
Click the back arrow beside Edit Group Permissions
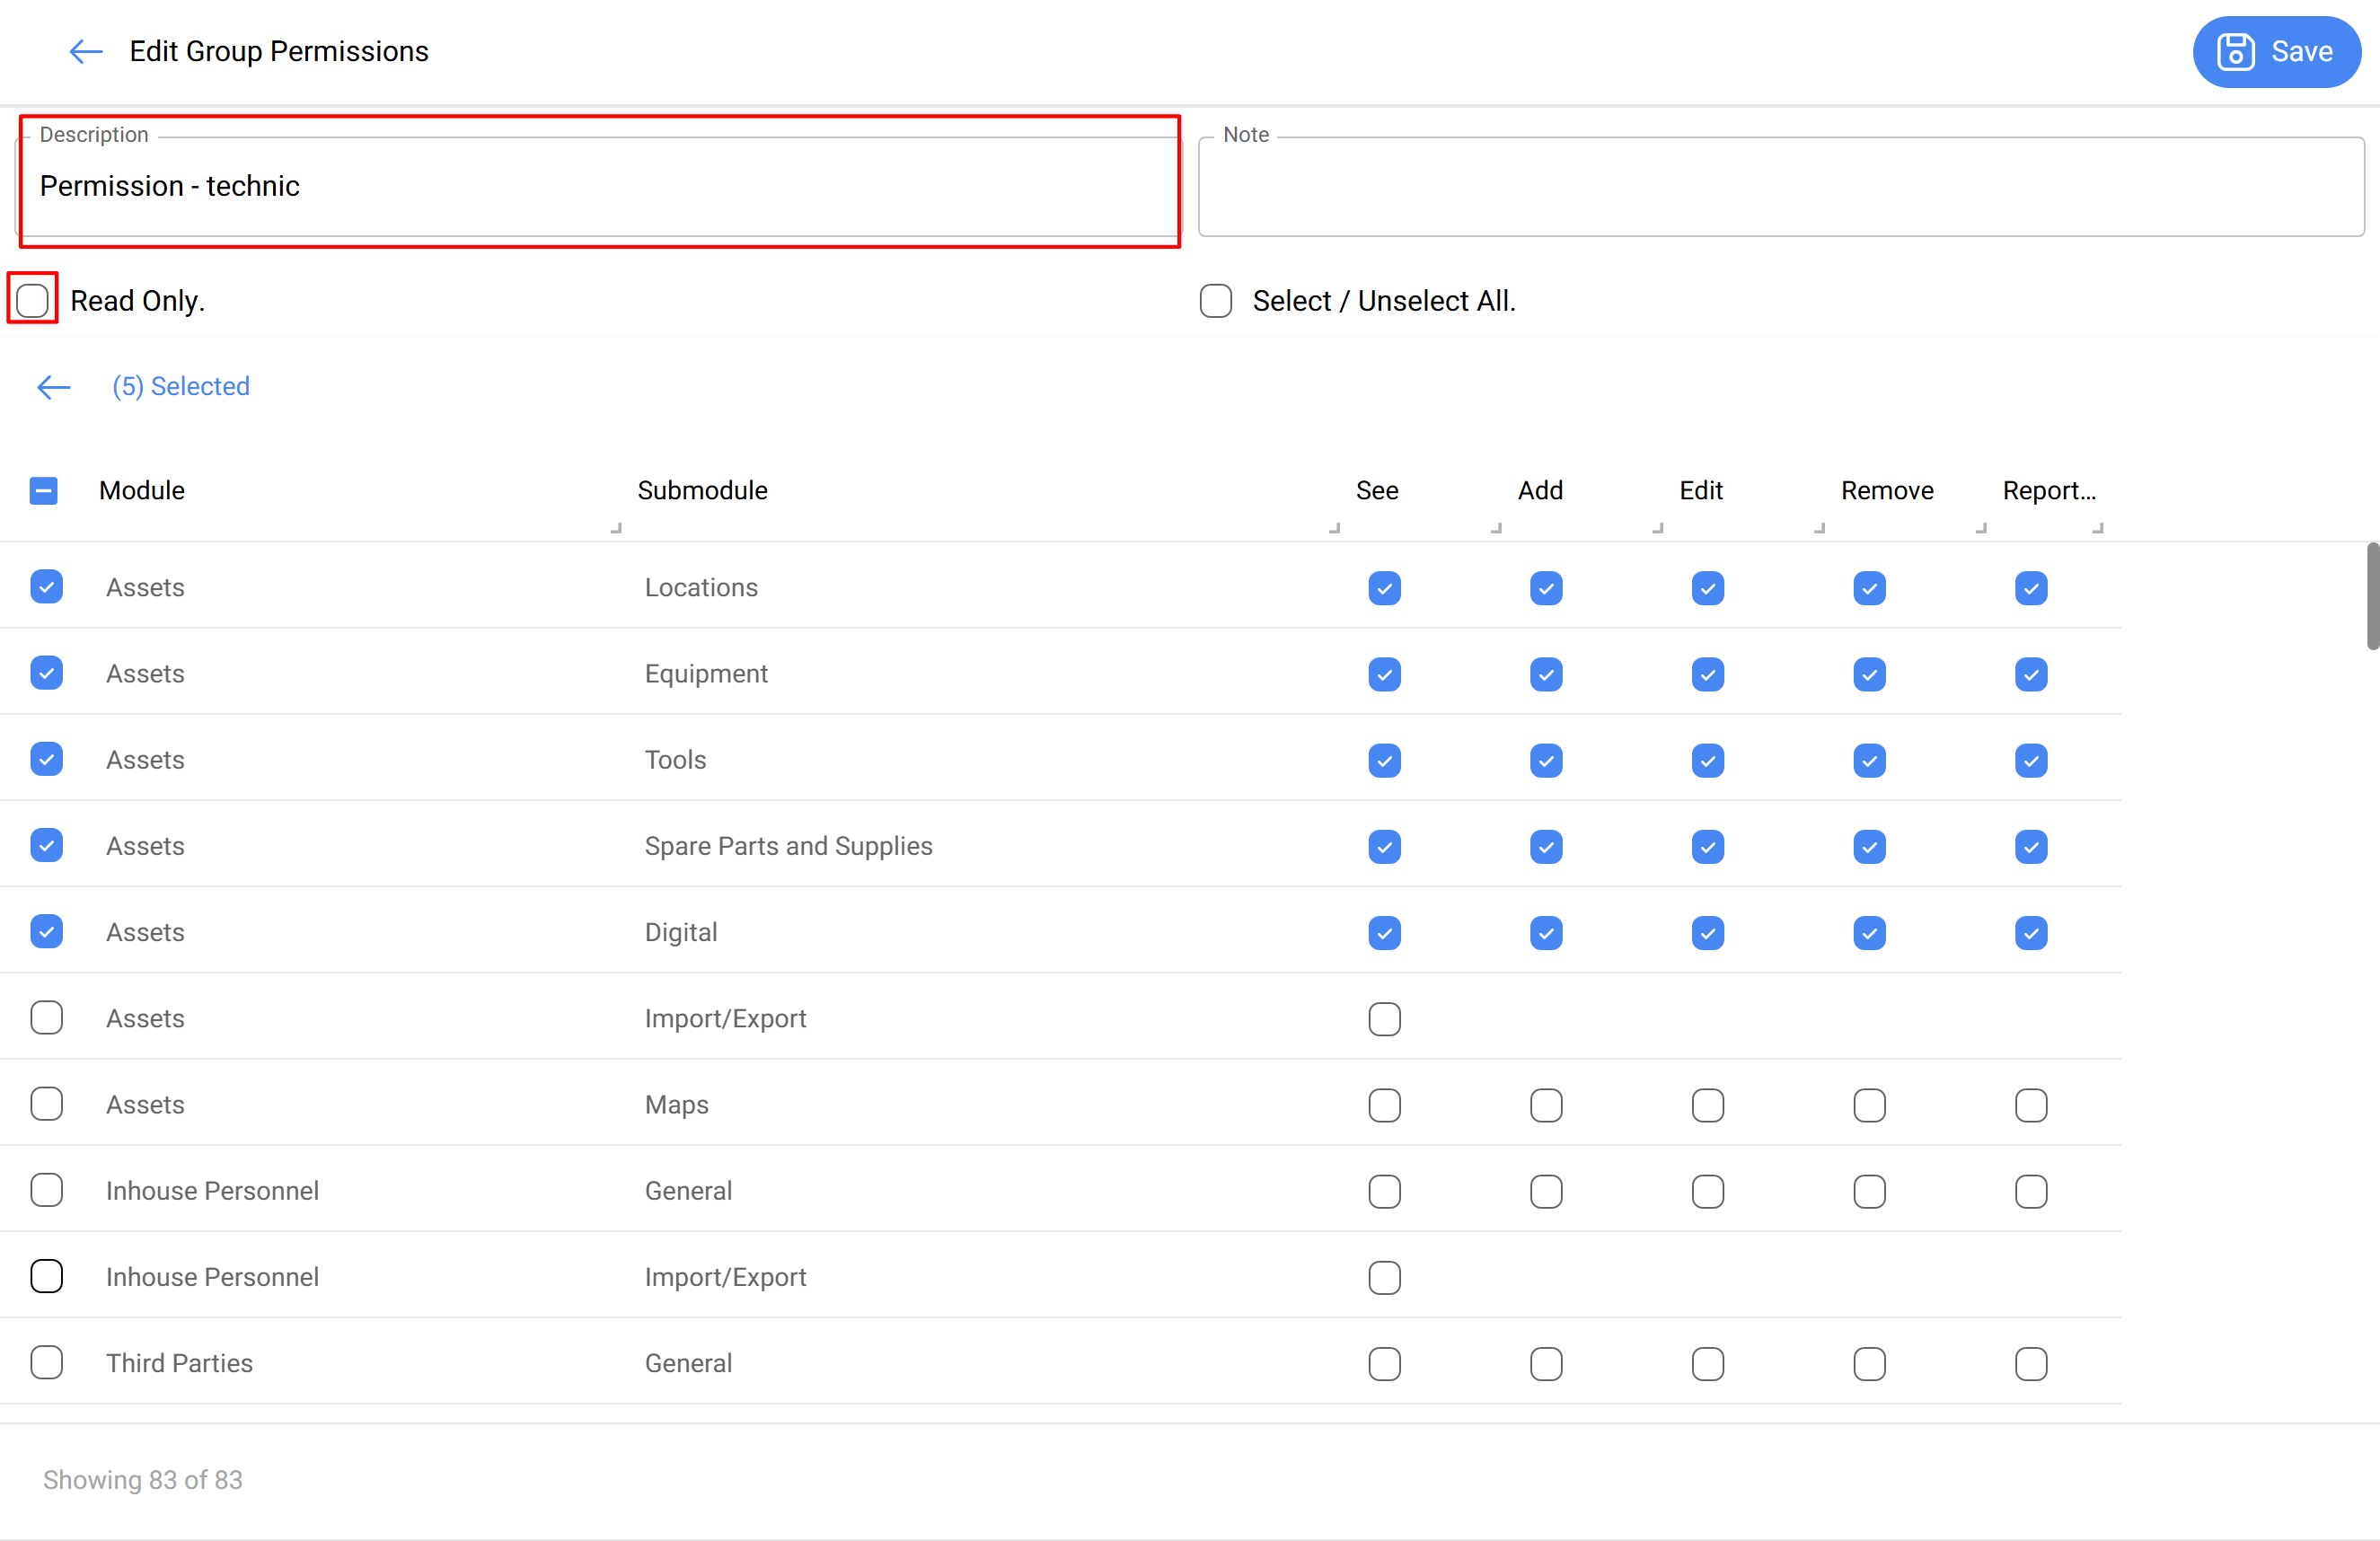click(86, 52)
